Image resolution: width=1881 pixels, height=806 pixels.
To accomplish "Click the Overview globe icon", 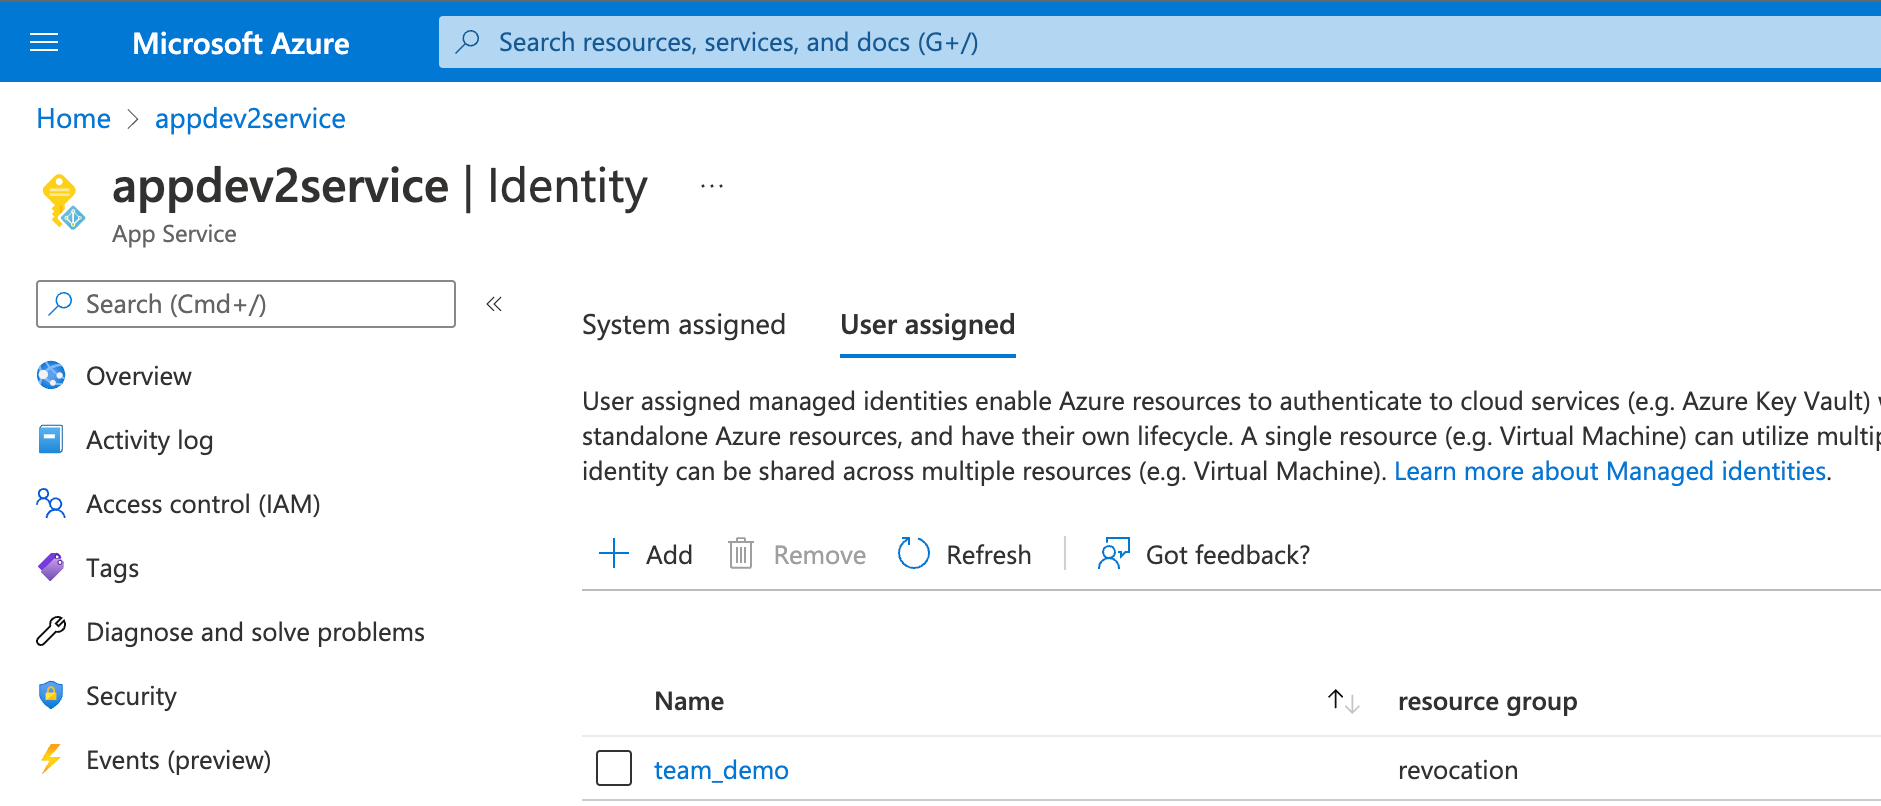I will point(51,375).
